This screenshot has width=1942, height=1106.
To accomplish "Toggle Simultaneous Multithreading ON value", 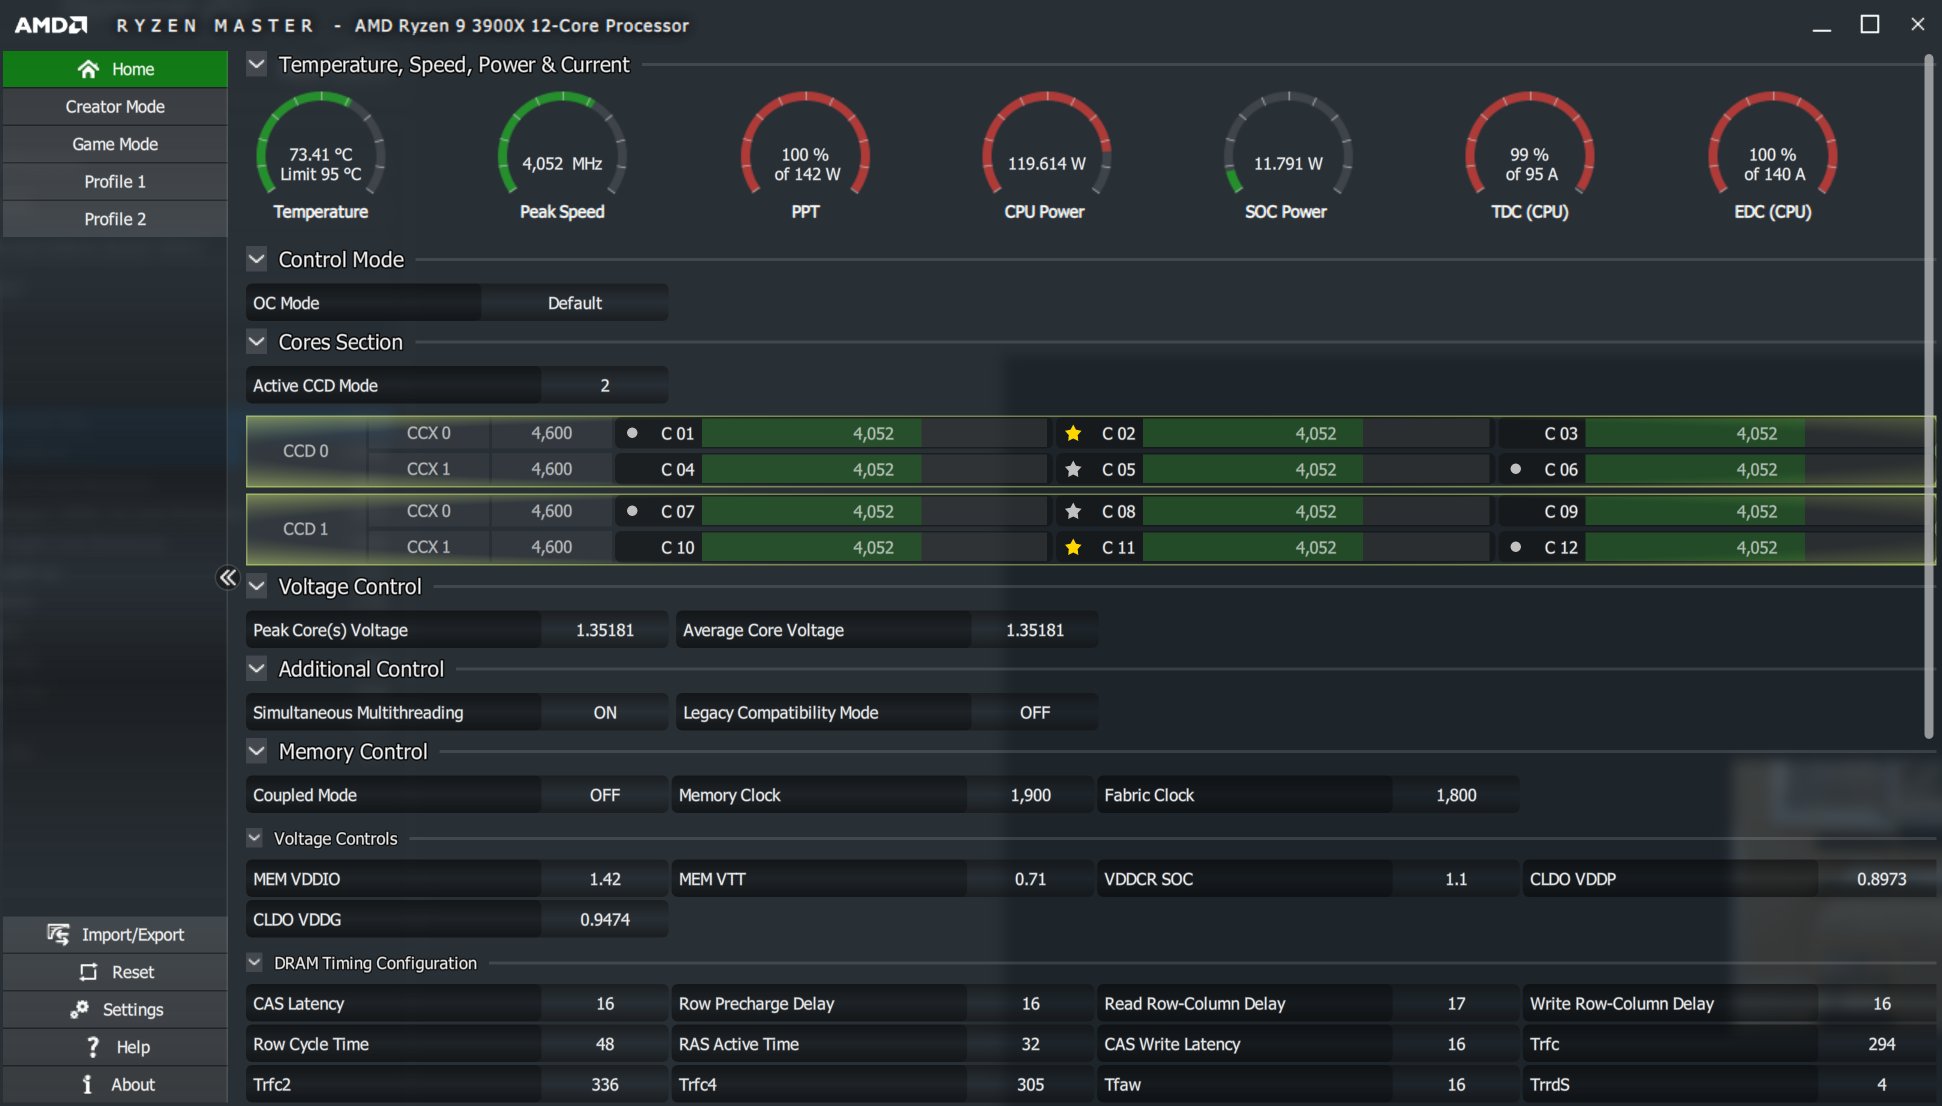I will [605, 712].
